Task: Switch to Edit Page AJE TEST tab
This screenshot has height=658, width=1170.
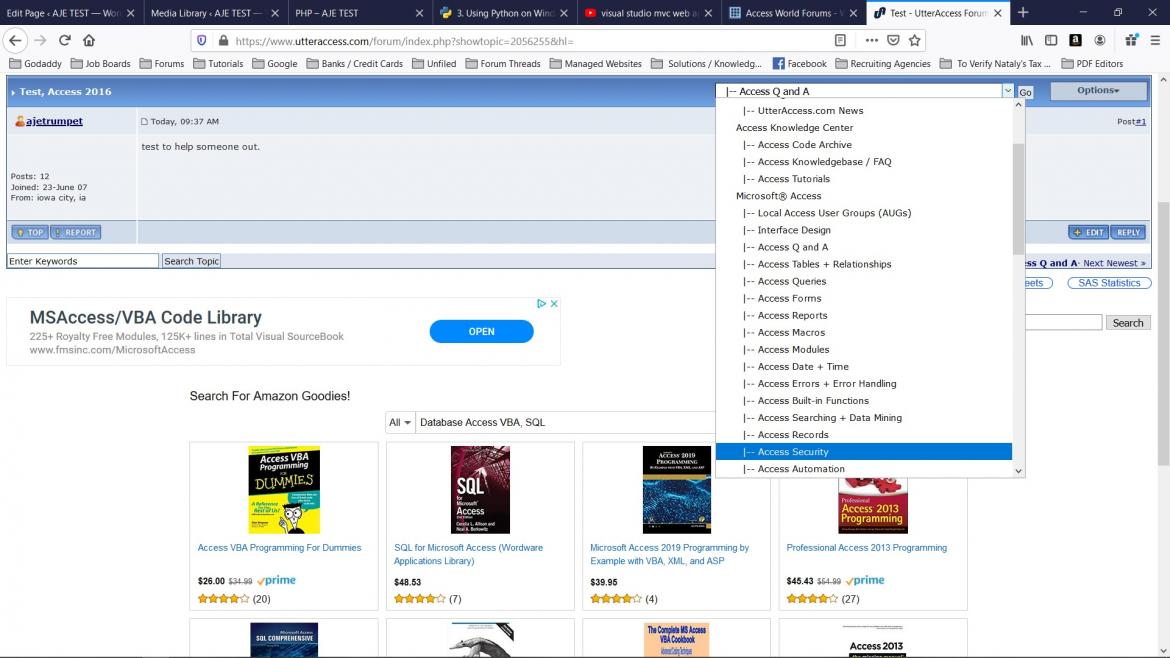Action: (x=63, y=13)
